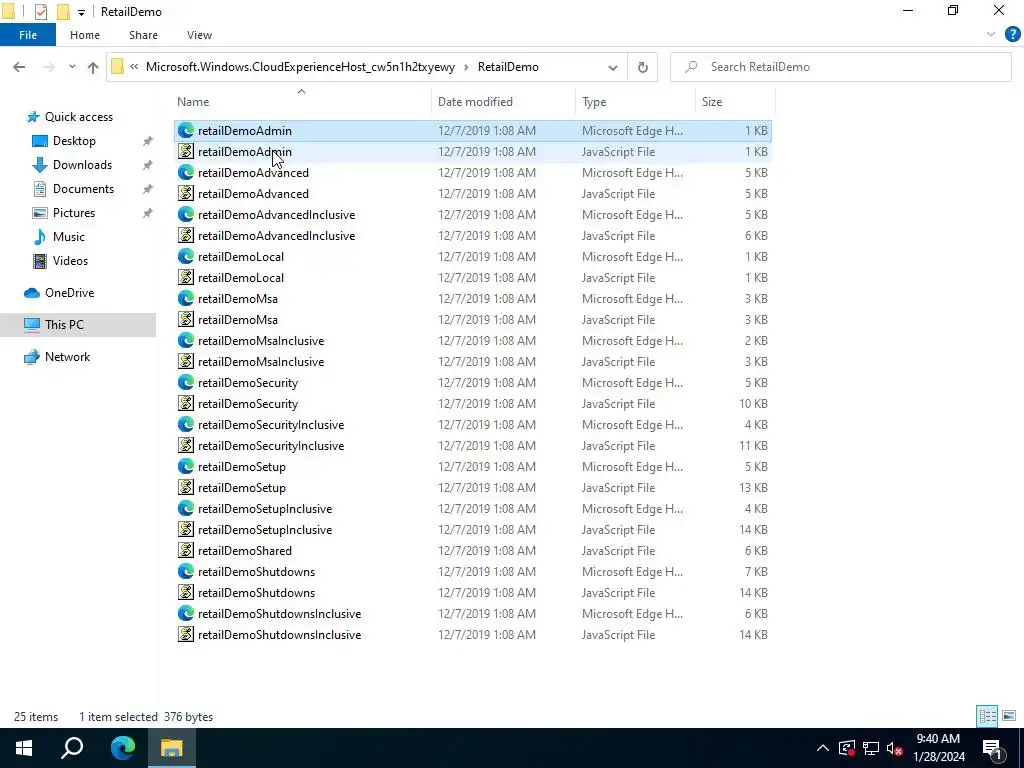Click the Up one level arrow
Viewport: 1024px width, 768px height.
(x=93, y=67)
